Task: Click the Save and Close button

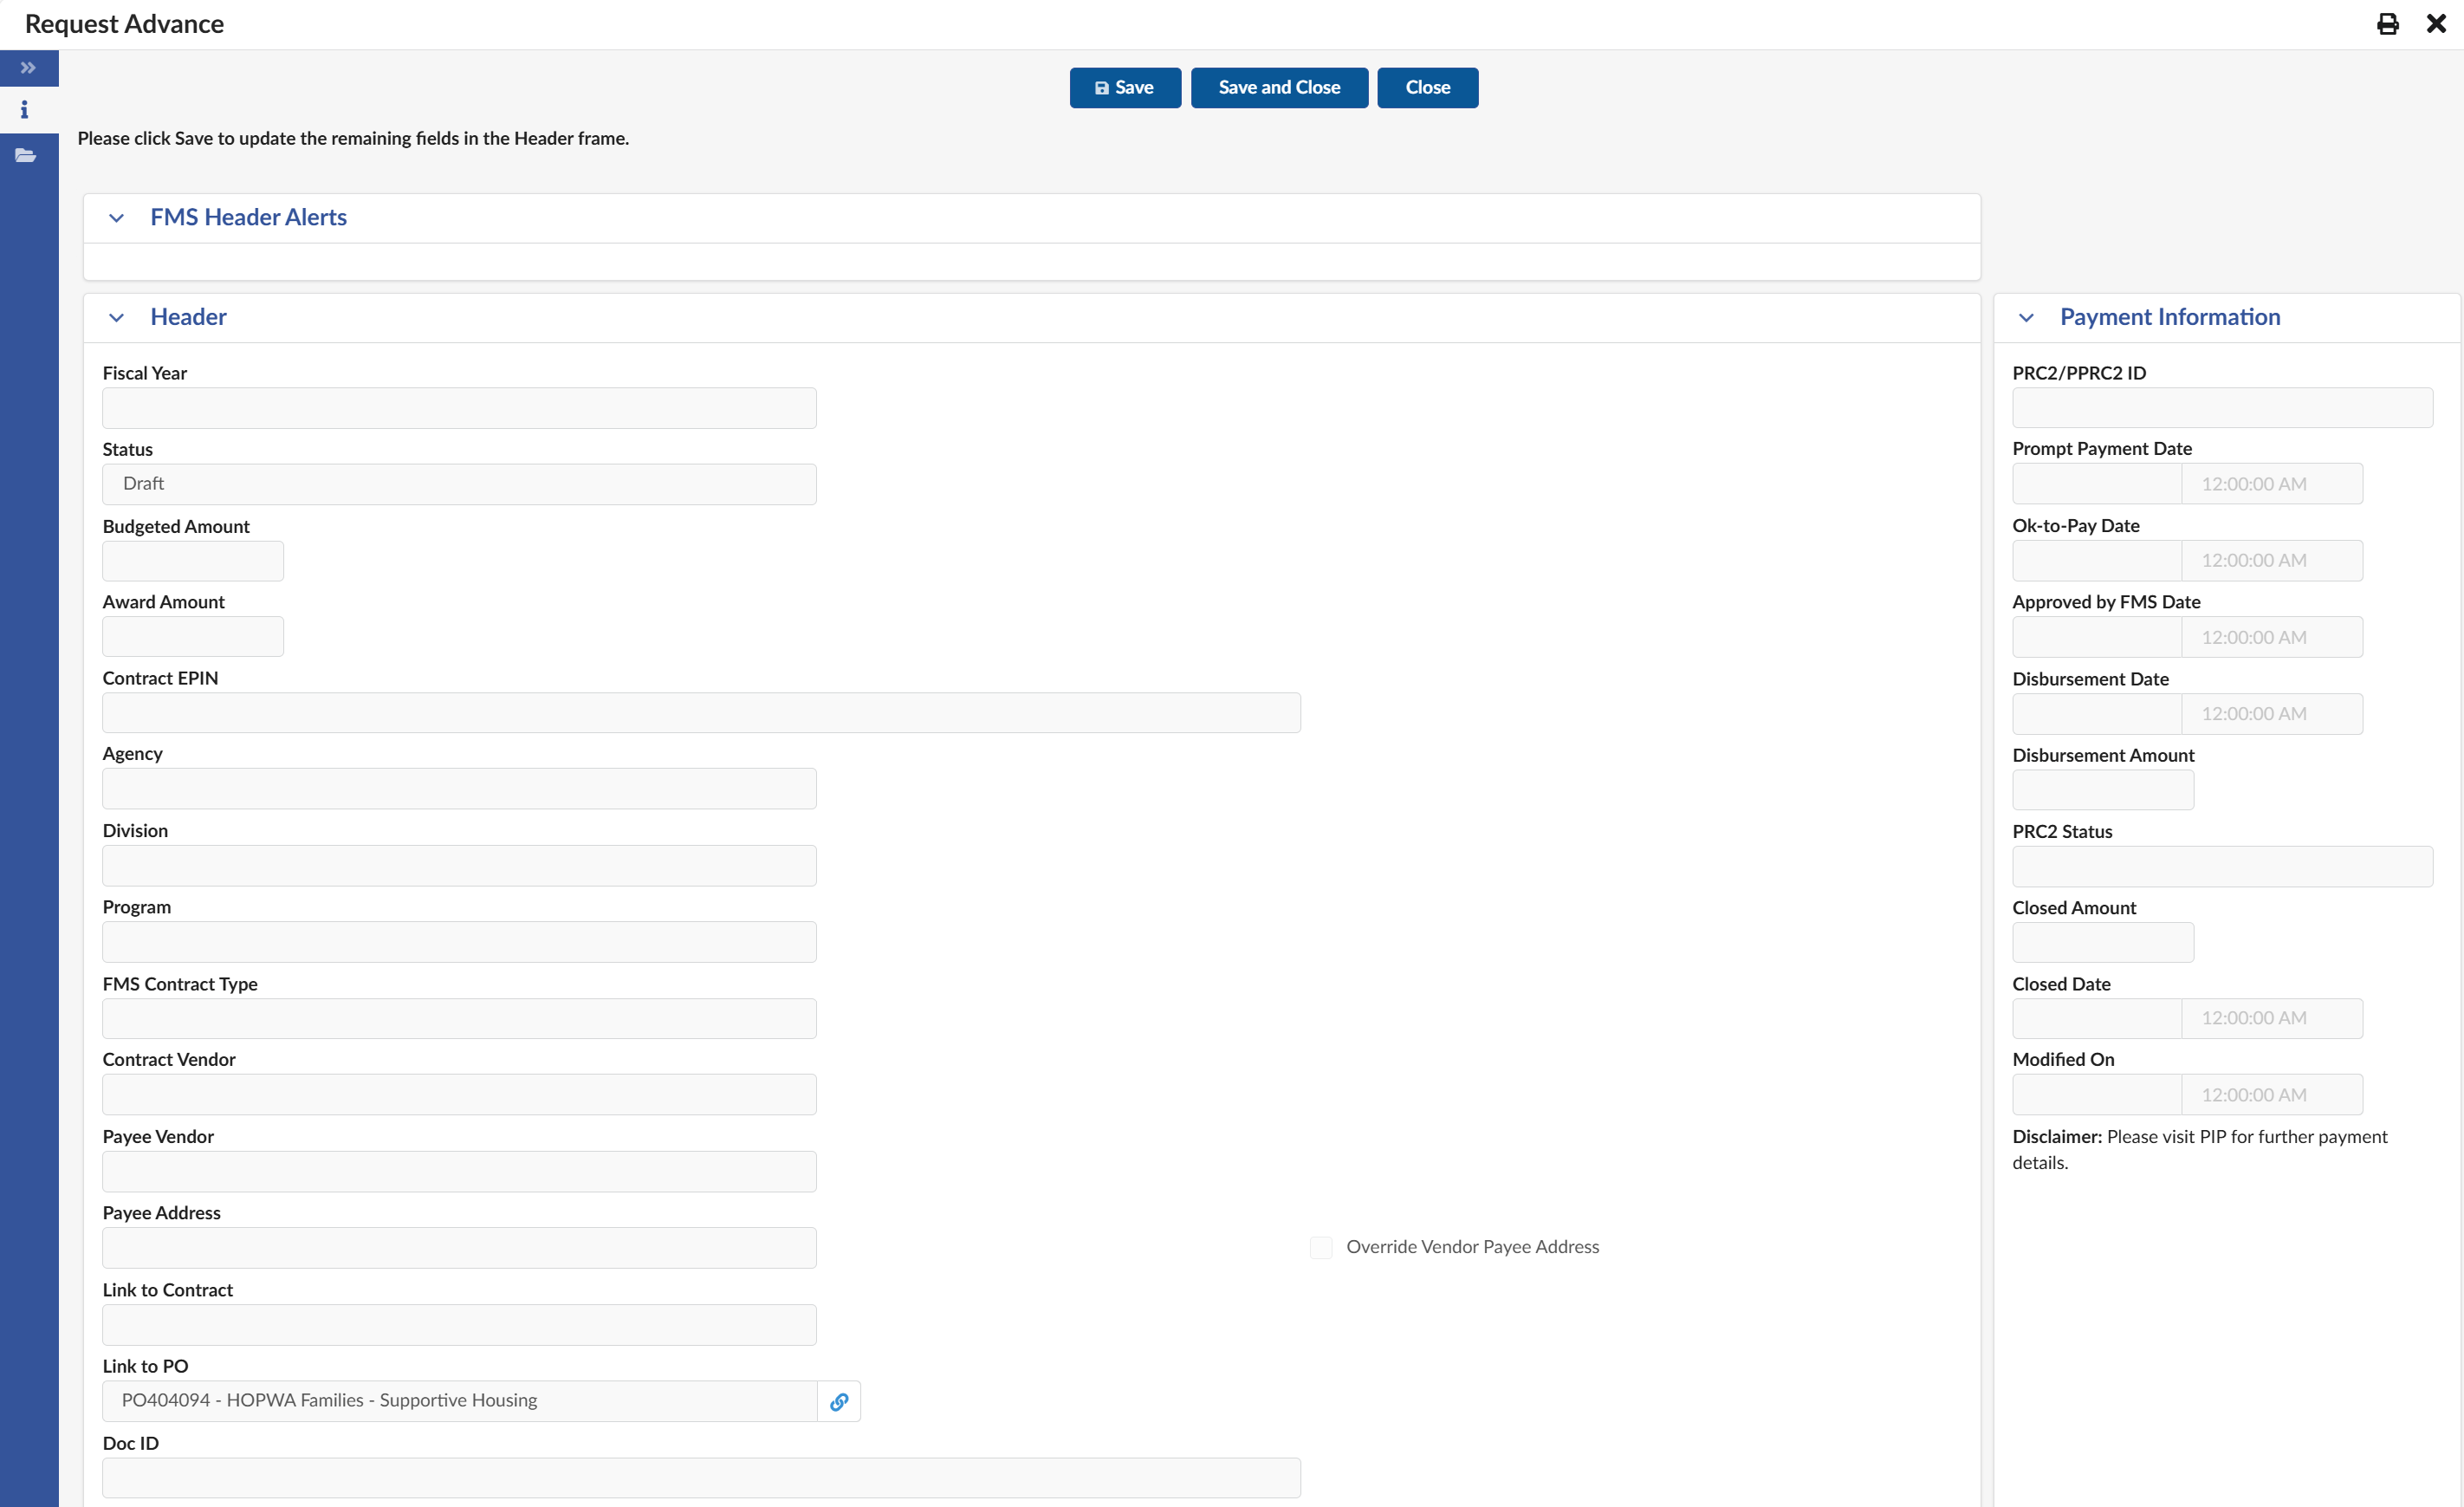Action: point(1279,87)
